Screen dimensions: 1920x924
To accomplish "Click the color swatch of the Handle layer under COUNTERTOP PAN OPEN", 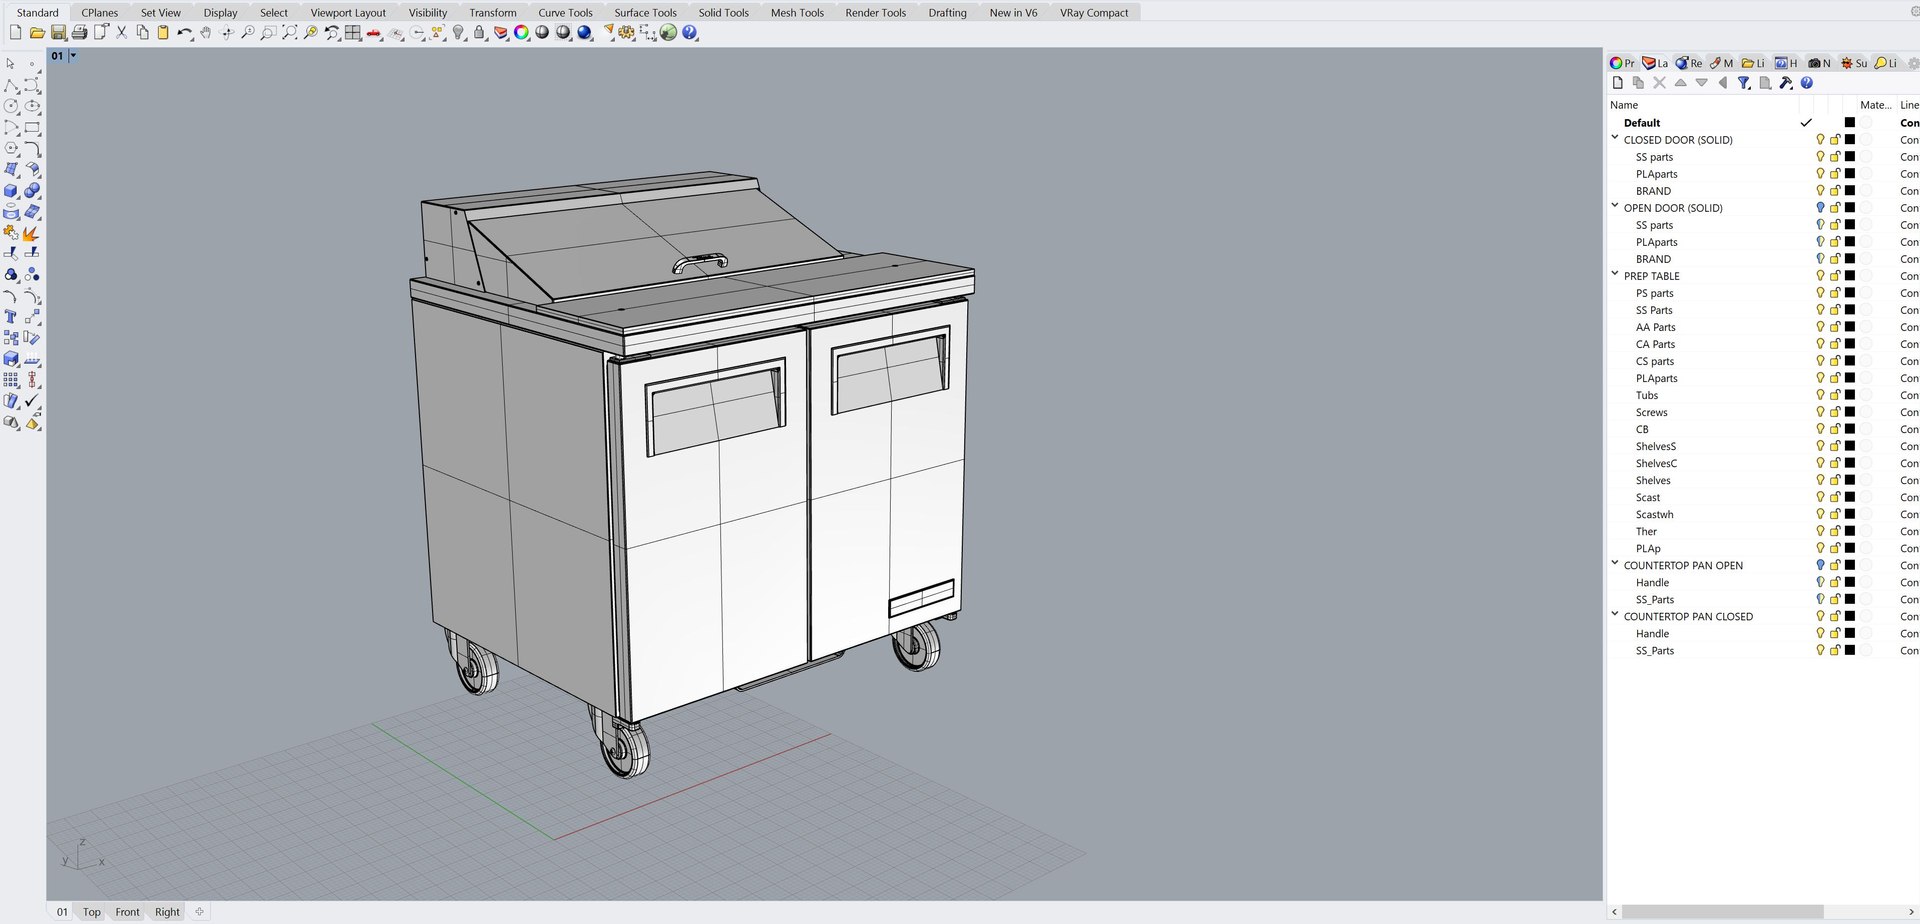I will pyautogui.click(x=1850, y=582).
